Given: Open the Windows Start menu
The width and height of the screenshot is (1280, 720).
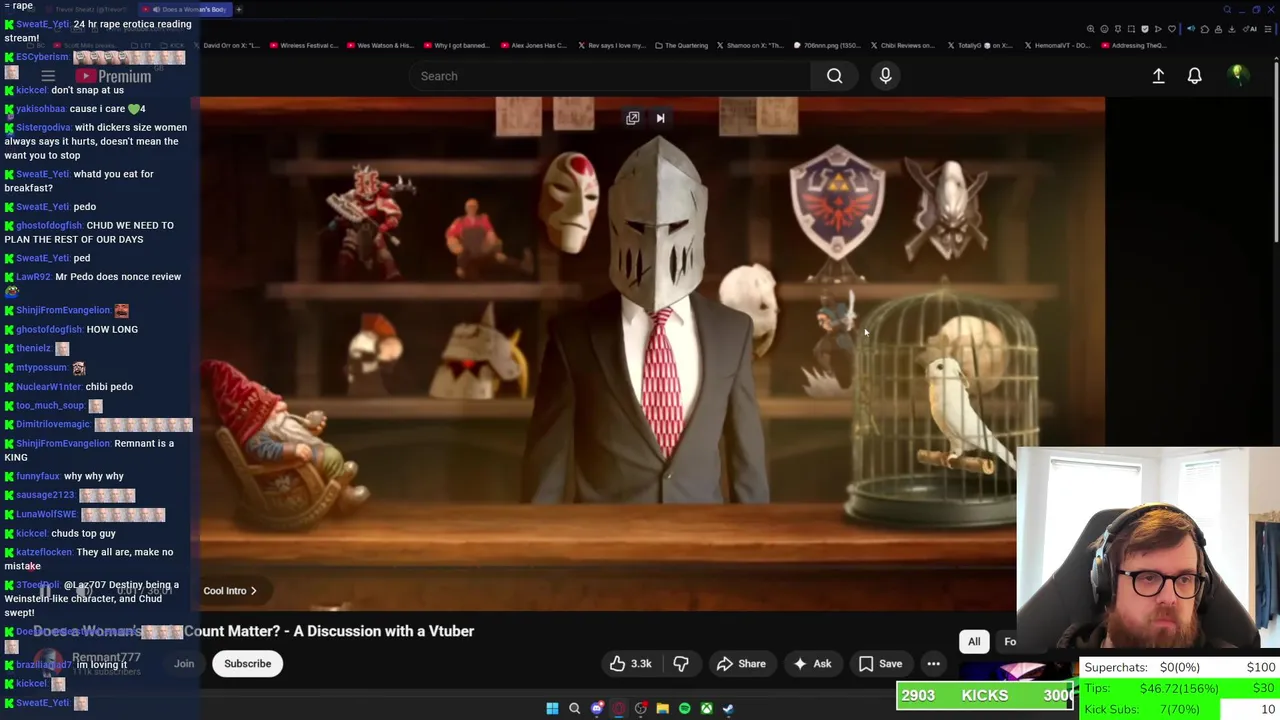Looking at the screenshot, I should 552,709.
